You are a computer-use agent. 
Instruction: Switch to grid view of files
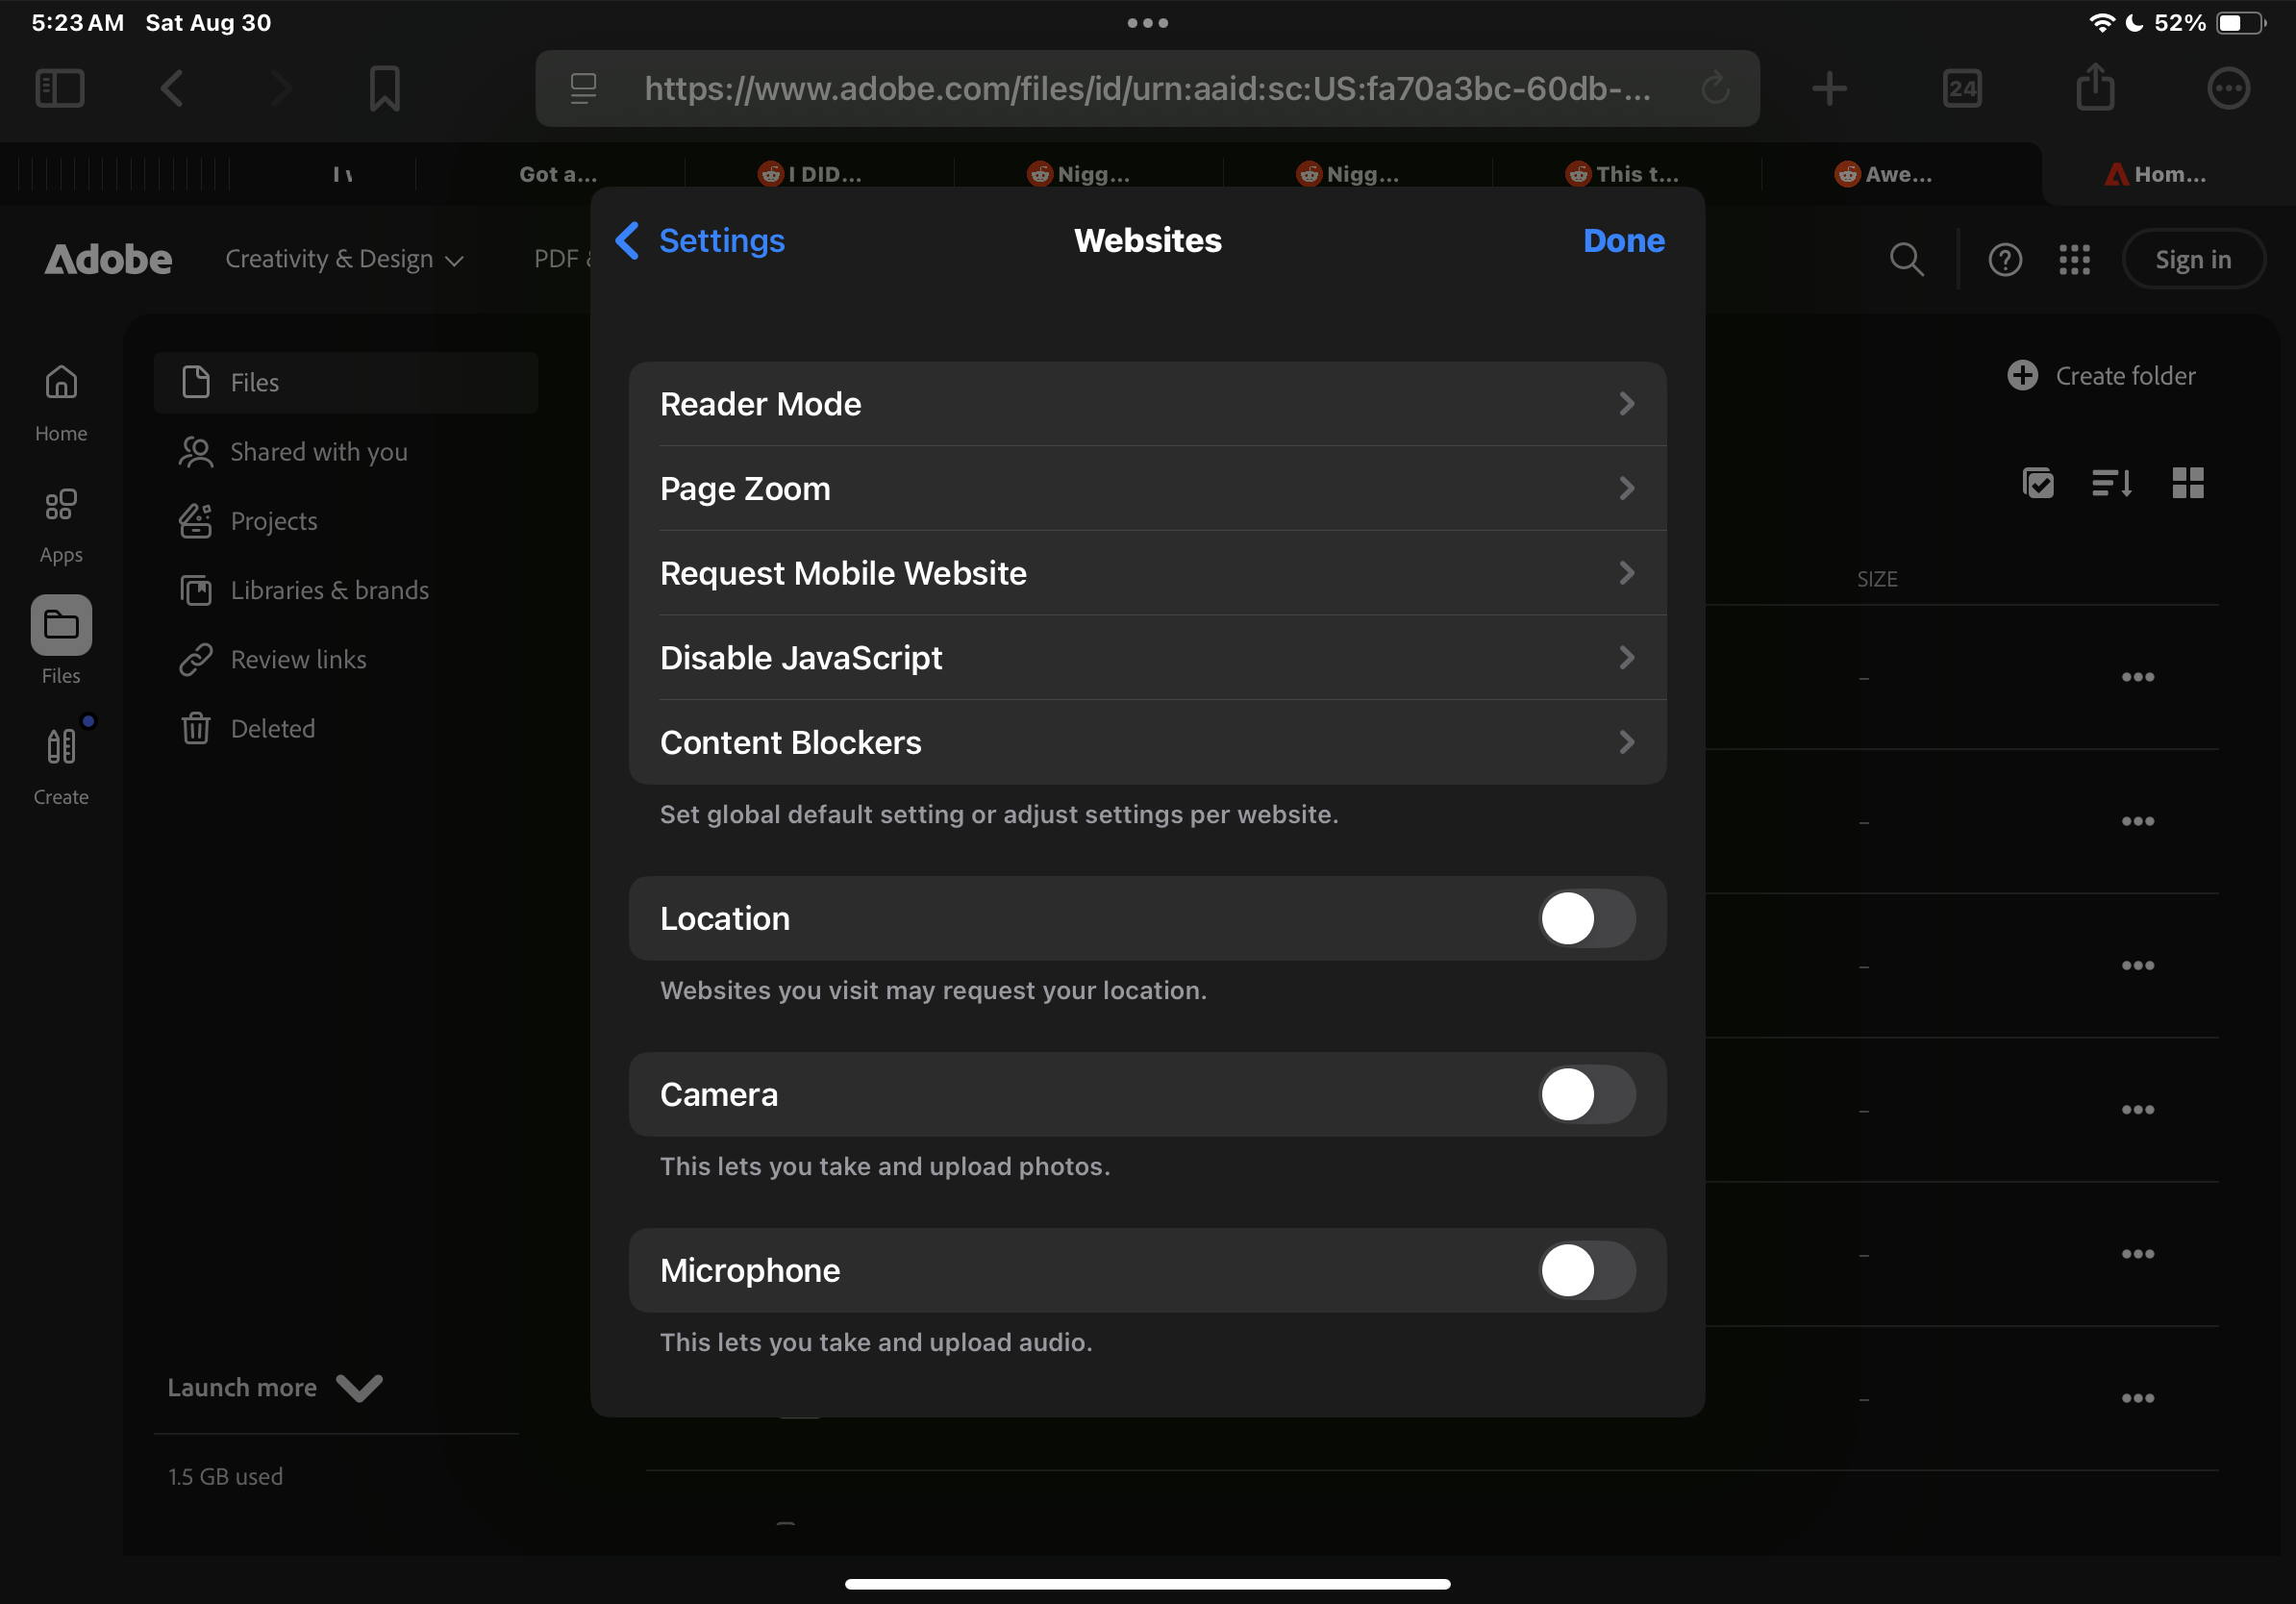pyautogui.click(x=2188, y=483)
